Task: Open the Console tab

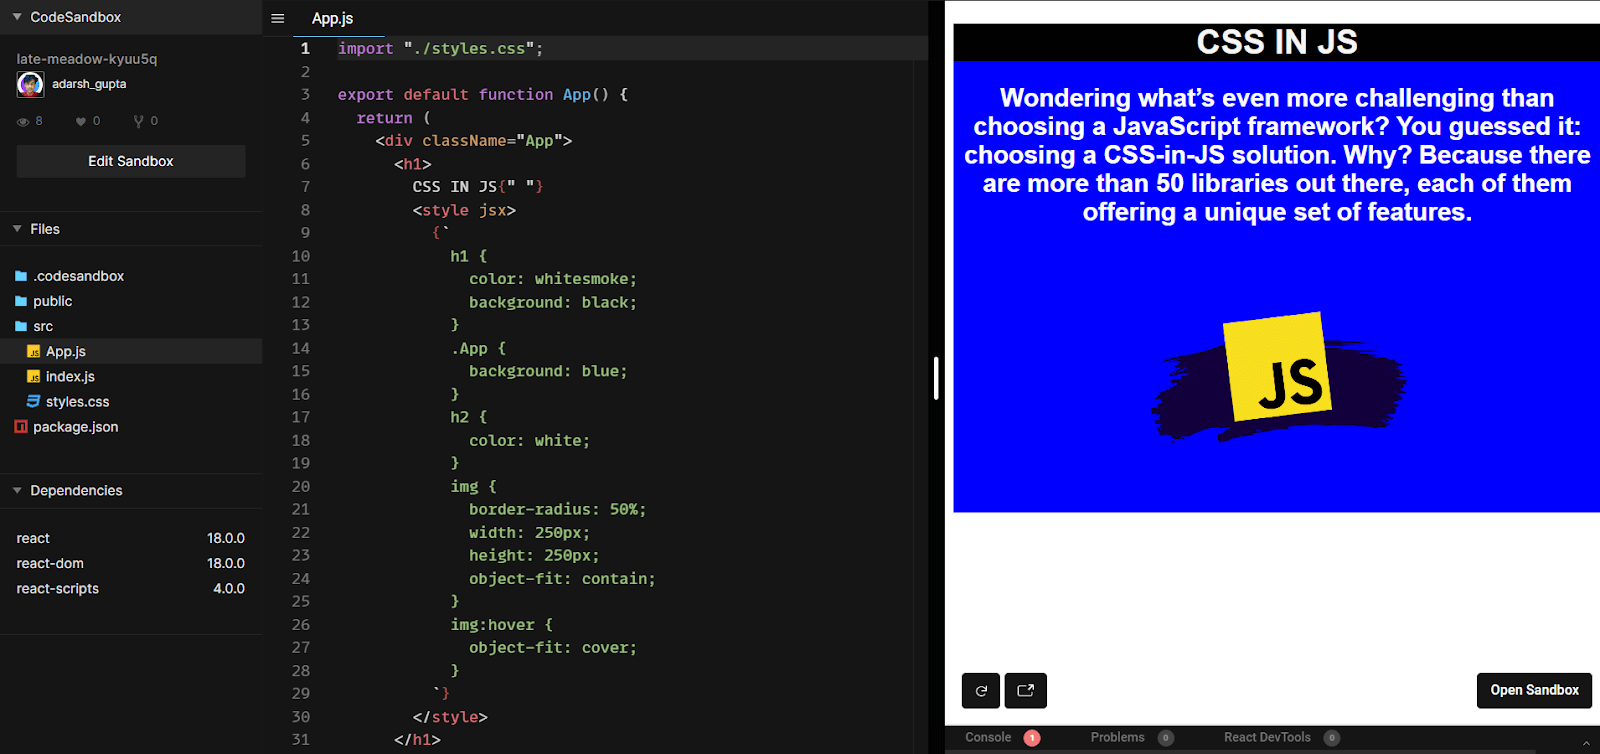Action: [988, 737]
